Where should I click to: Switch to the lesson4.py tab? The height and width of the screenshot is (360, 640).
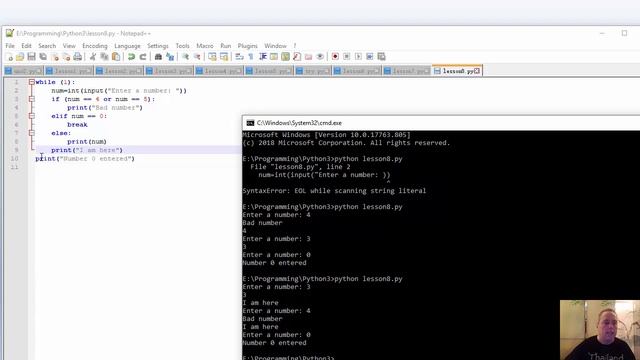[x=219, y=71]
